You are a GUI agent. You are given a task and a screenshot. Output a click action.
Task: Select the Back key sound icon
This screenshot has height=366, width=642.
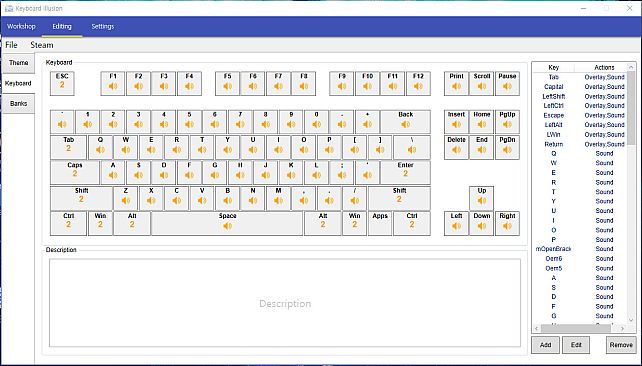(405, 124)
